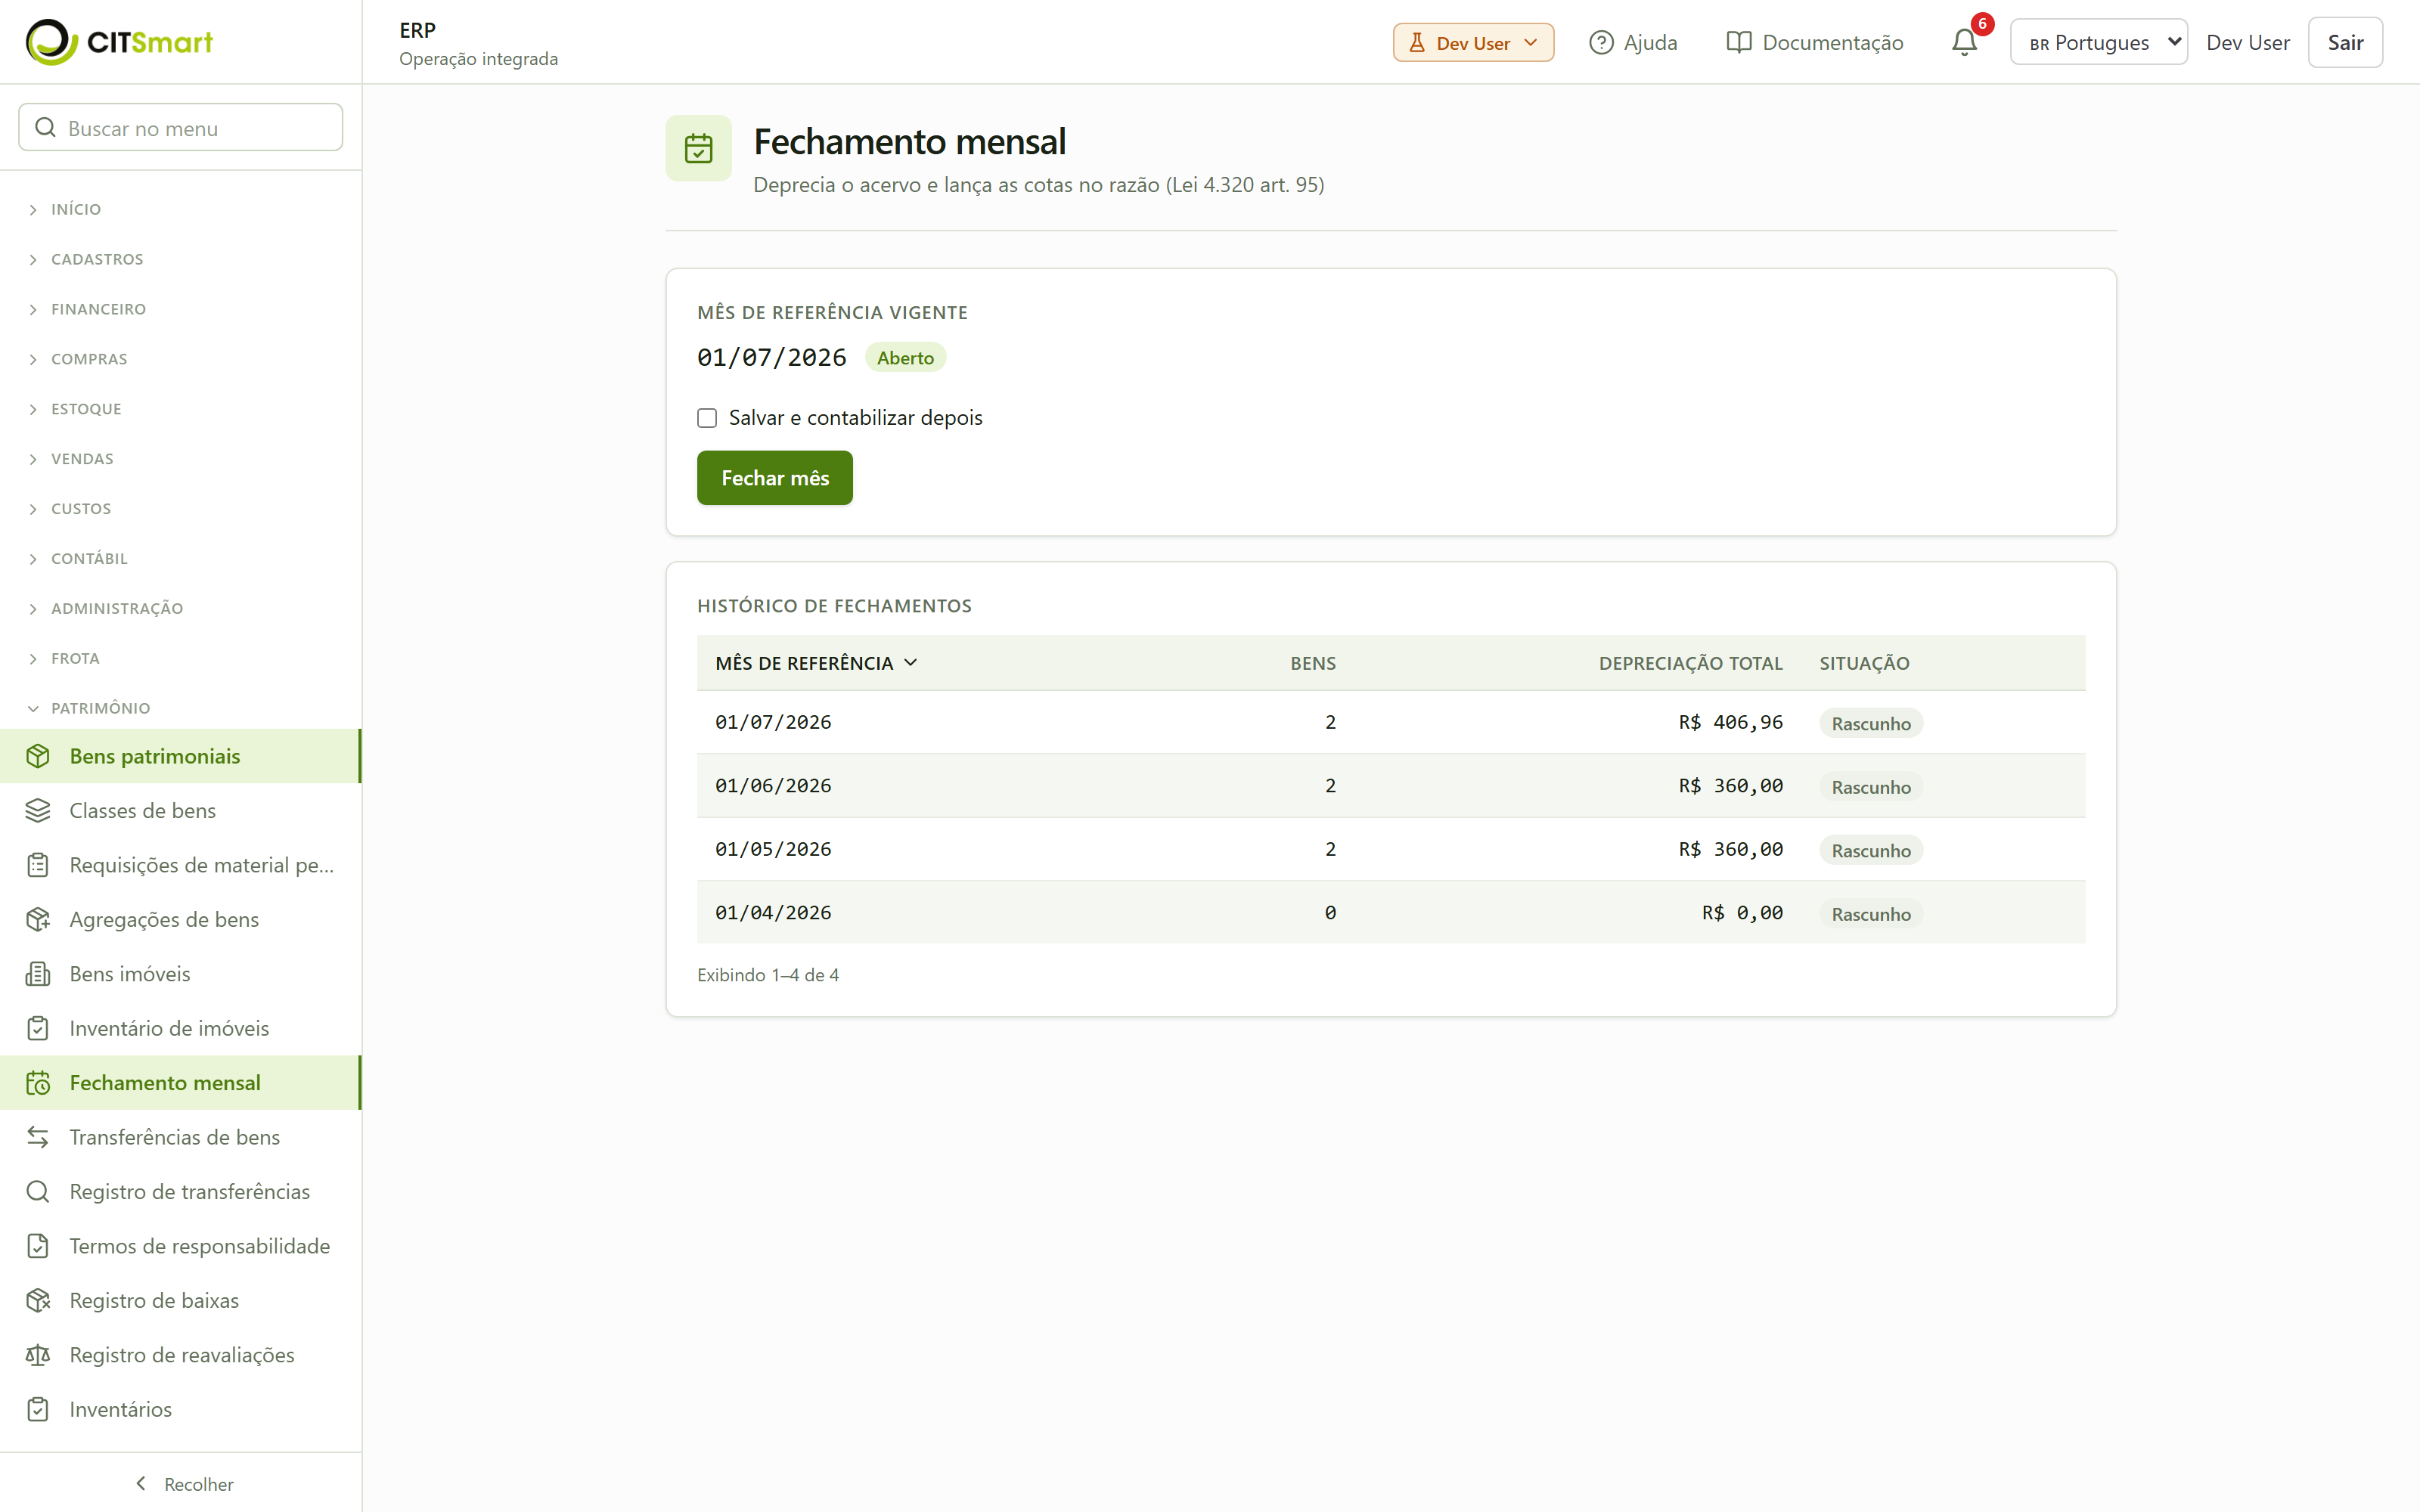The width and height of the screenshot is (2420, 1512).
Task: Click the Bens patrimoniais cube icon
Action: pyautogui.click(x=38, y=756)
